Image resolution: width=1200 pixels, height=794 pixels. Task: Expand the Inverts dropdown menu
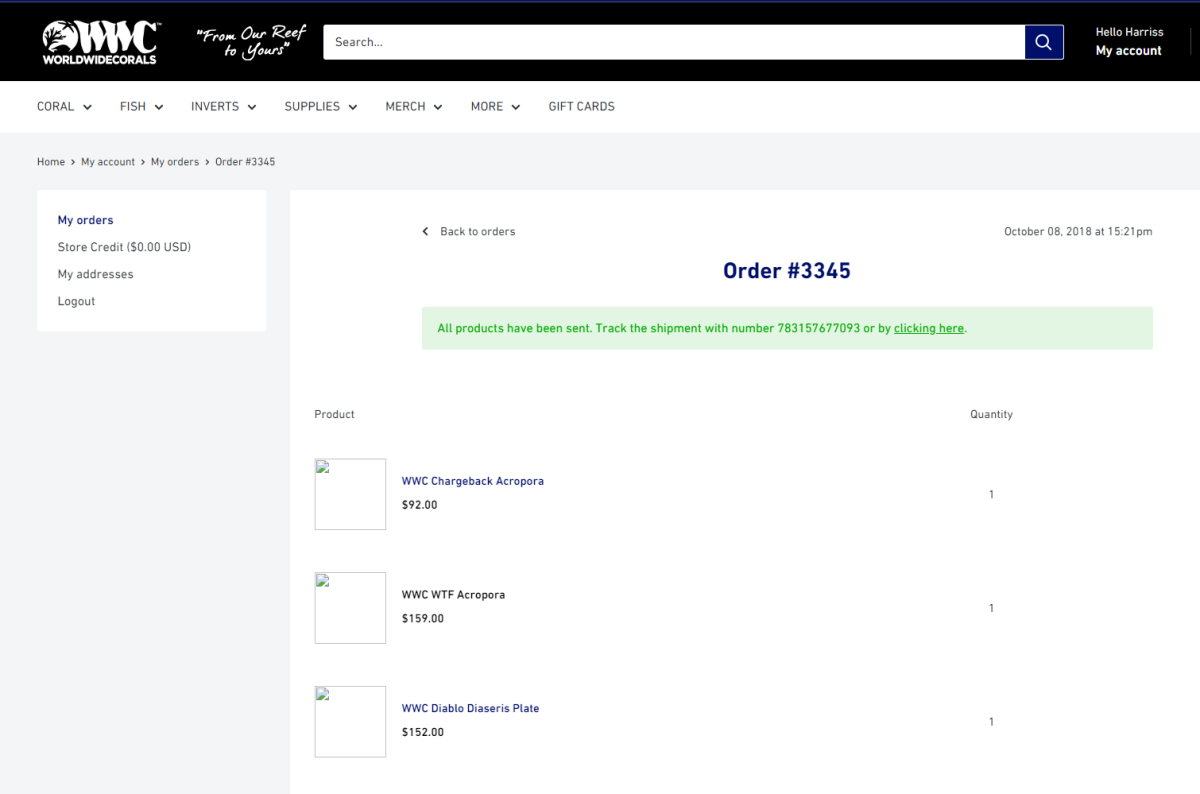point(223,106)
